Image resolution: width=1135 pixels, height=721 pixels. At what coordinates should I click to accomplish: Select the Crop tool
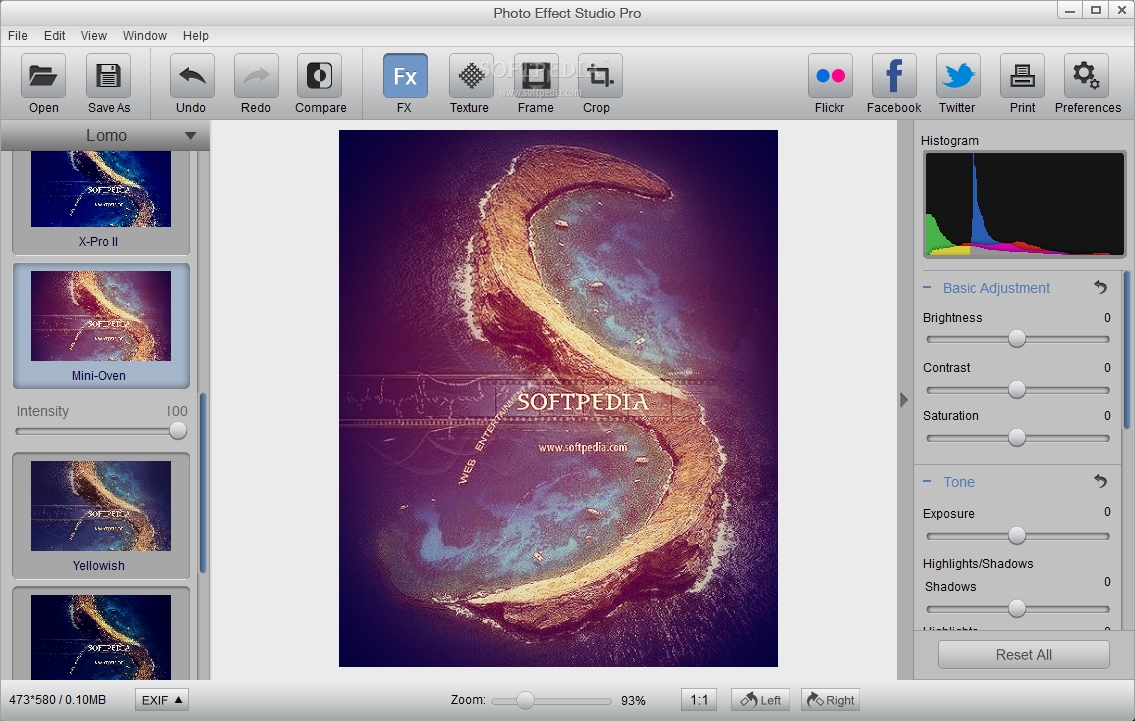tap(600, 75)
